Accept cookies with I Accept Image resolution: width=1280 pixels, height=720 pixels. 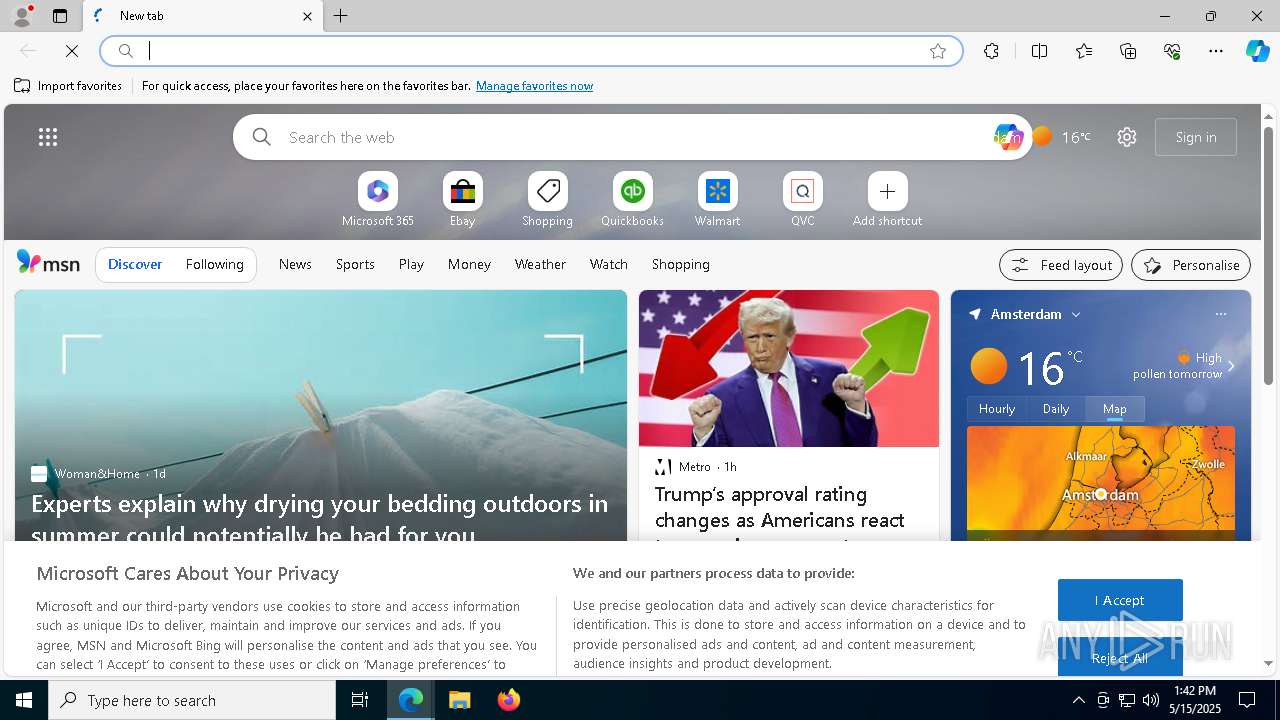[x=1120, y=600]
